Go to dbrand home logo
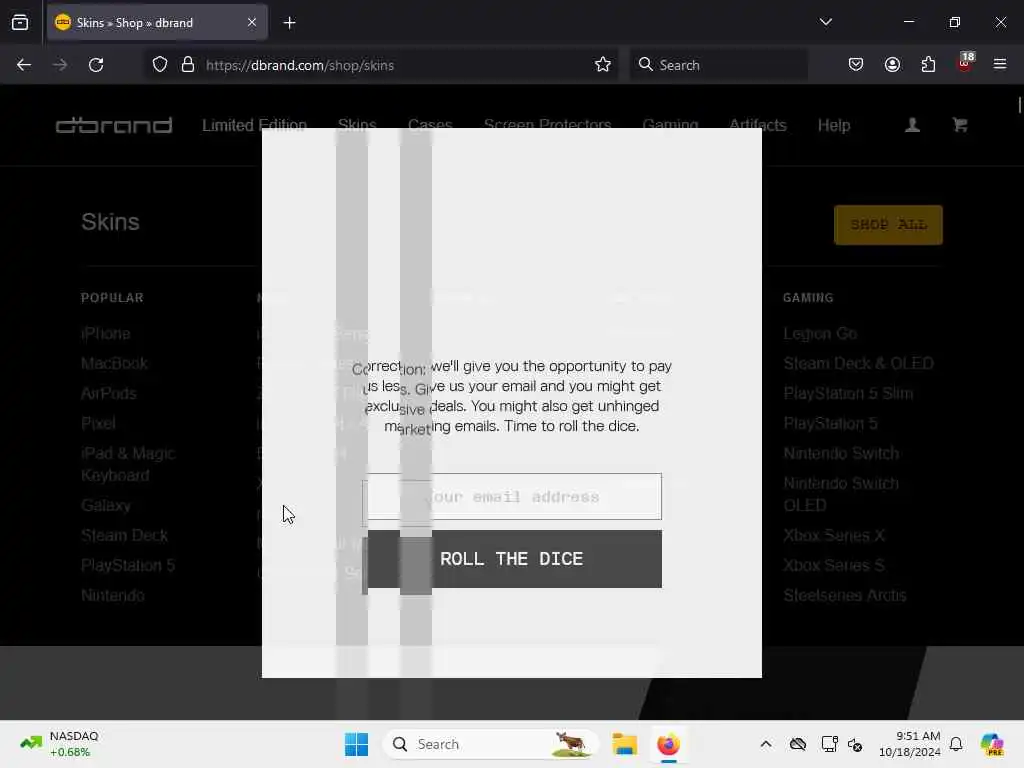The height and width of the screenshot is (768, 1024). [114, 125]
